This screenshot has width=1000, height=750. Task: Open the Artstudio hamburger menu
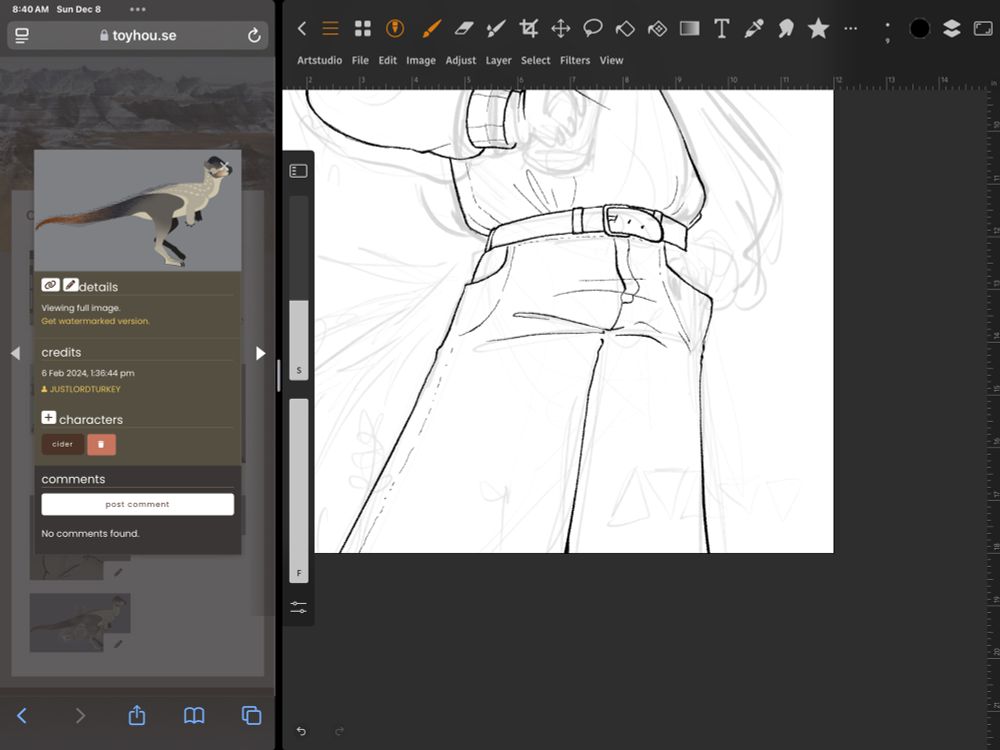coord(330,29)
